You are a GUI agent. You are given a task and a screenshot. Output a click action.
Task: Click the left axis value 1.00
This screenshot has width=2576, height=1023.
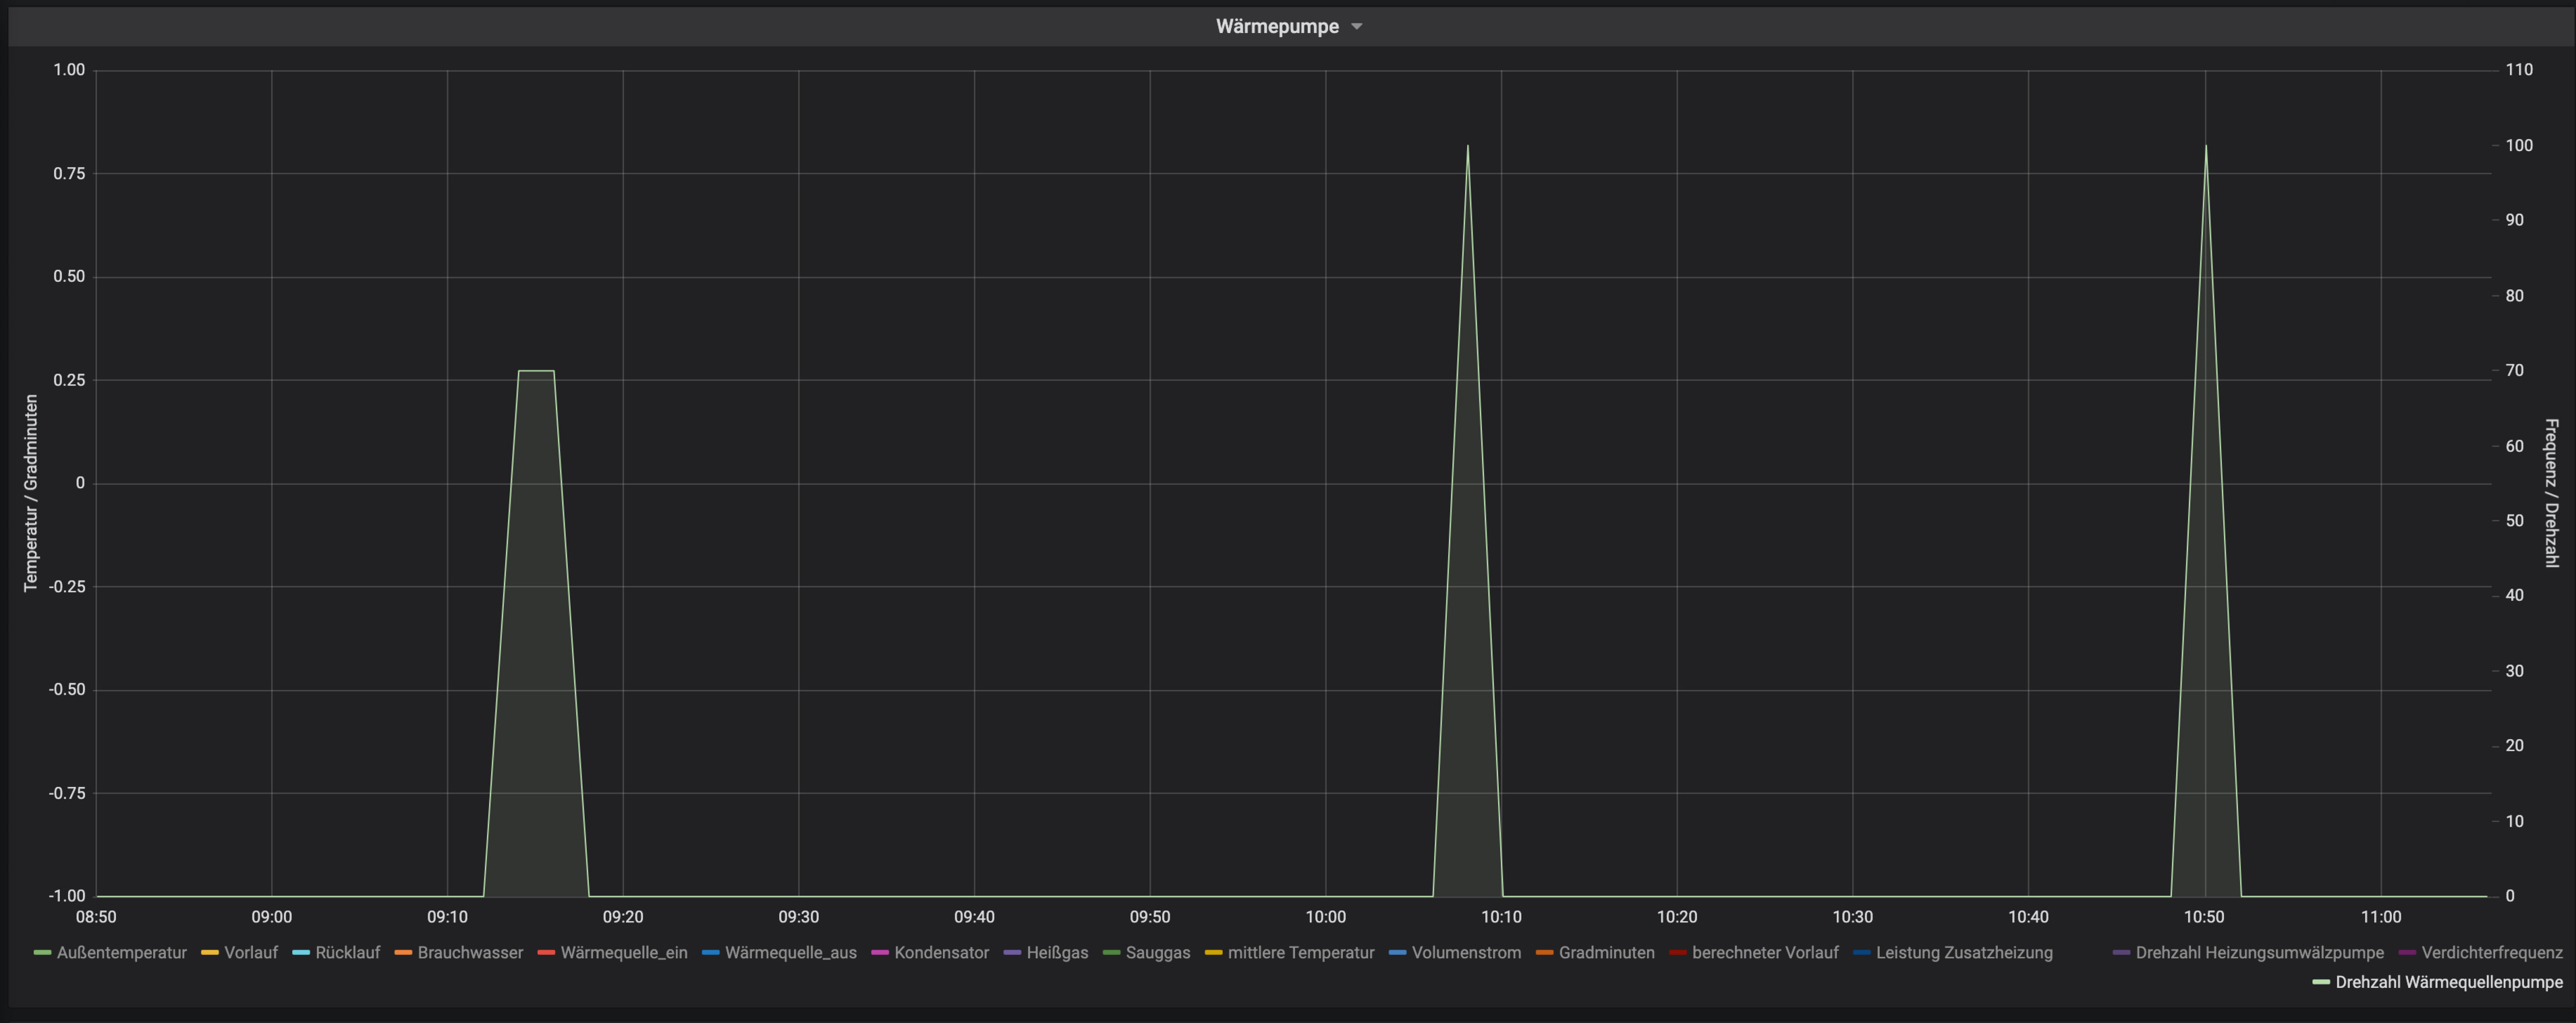tap(69, 70)
